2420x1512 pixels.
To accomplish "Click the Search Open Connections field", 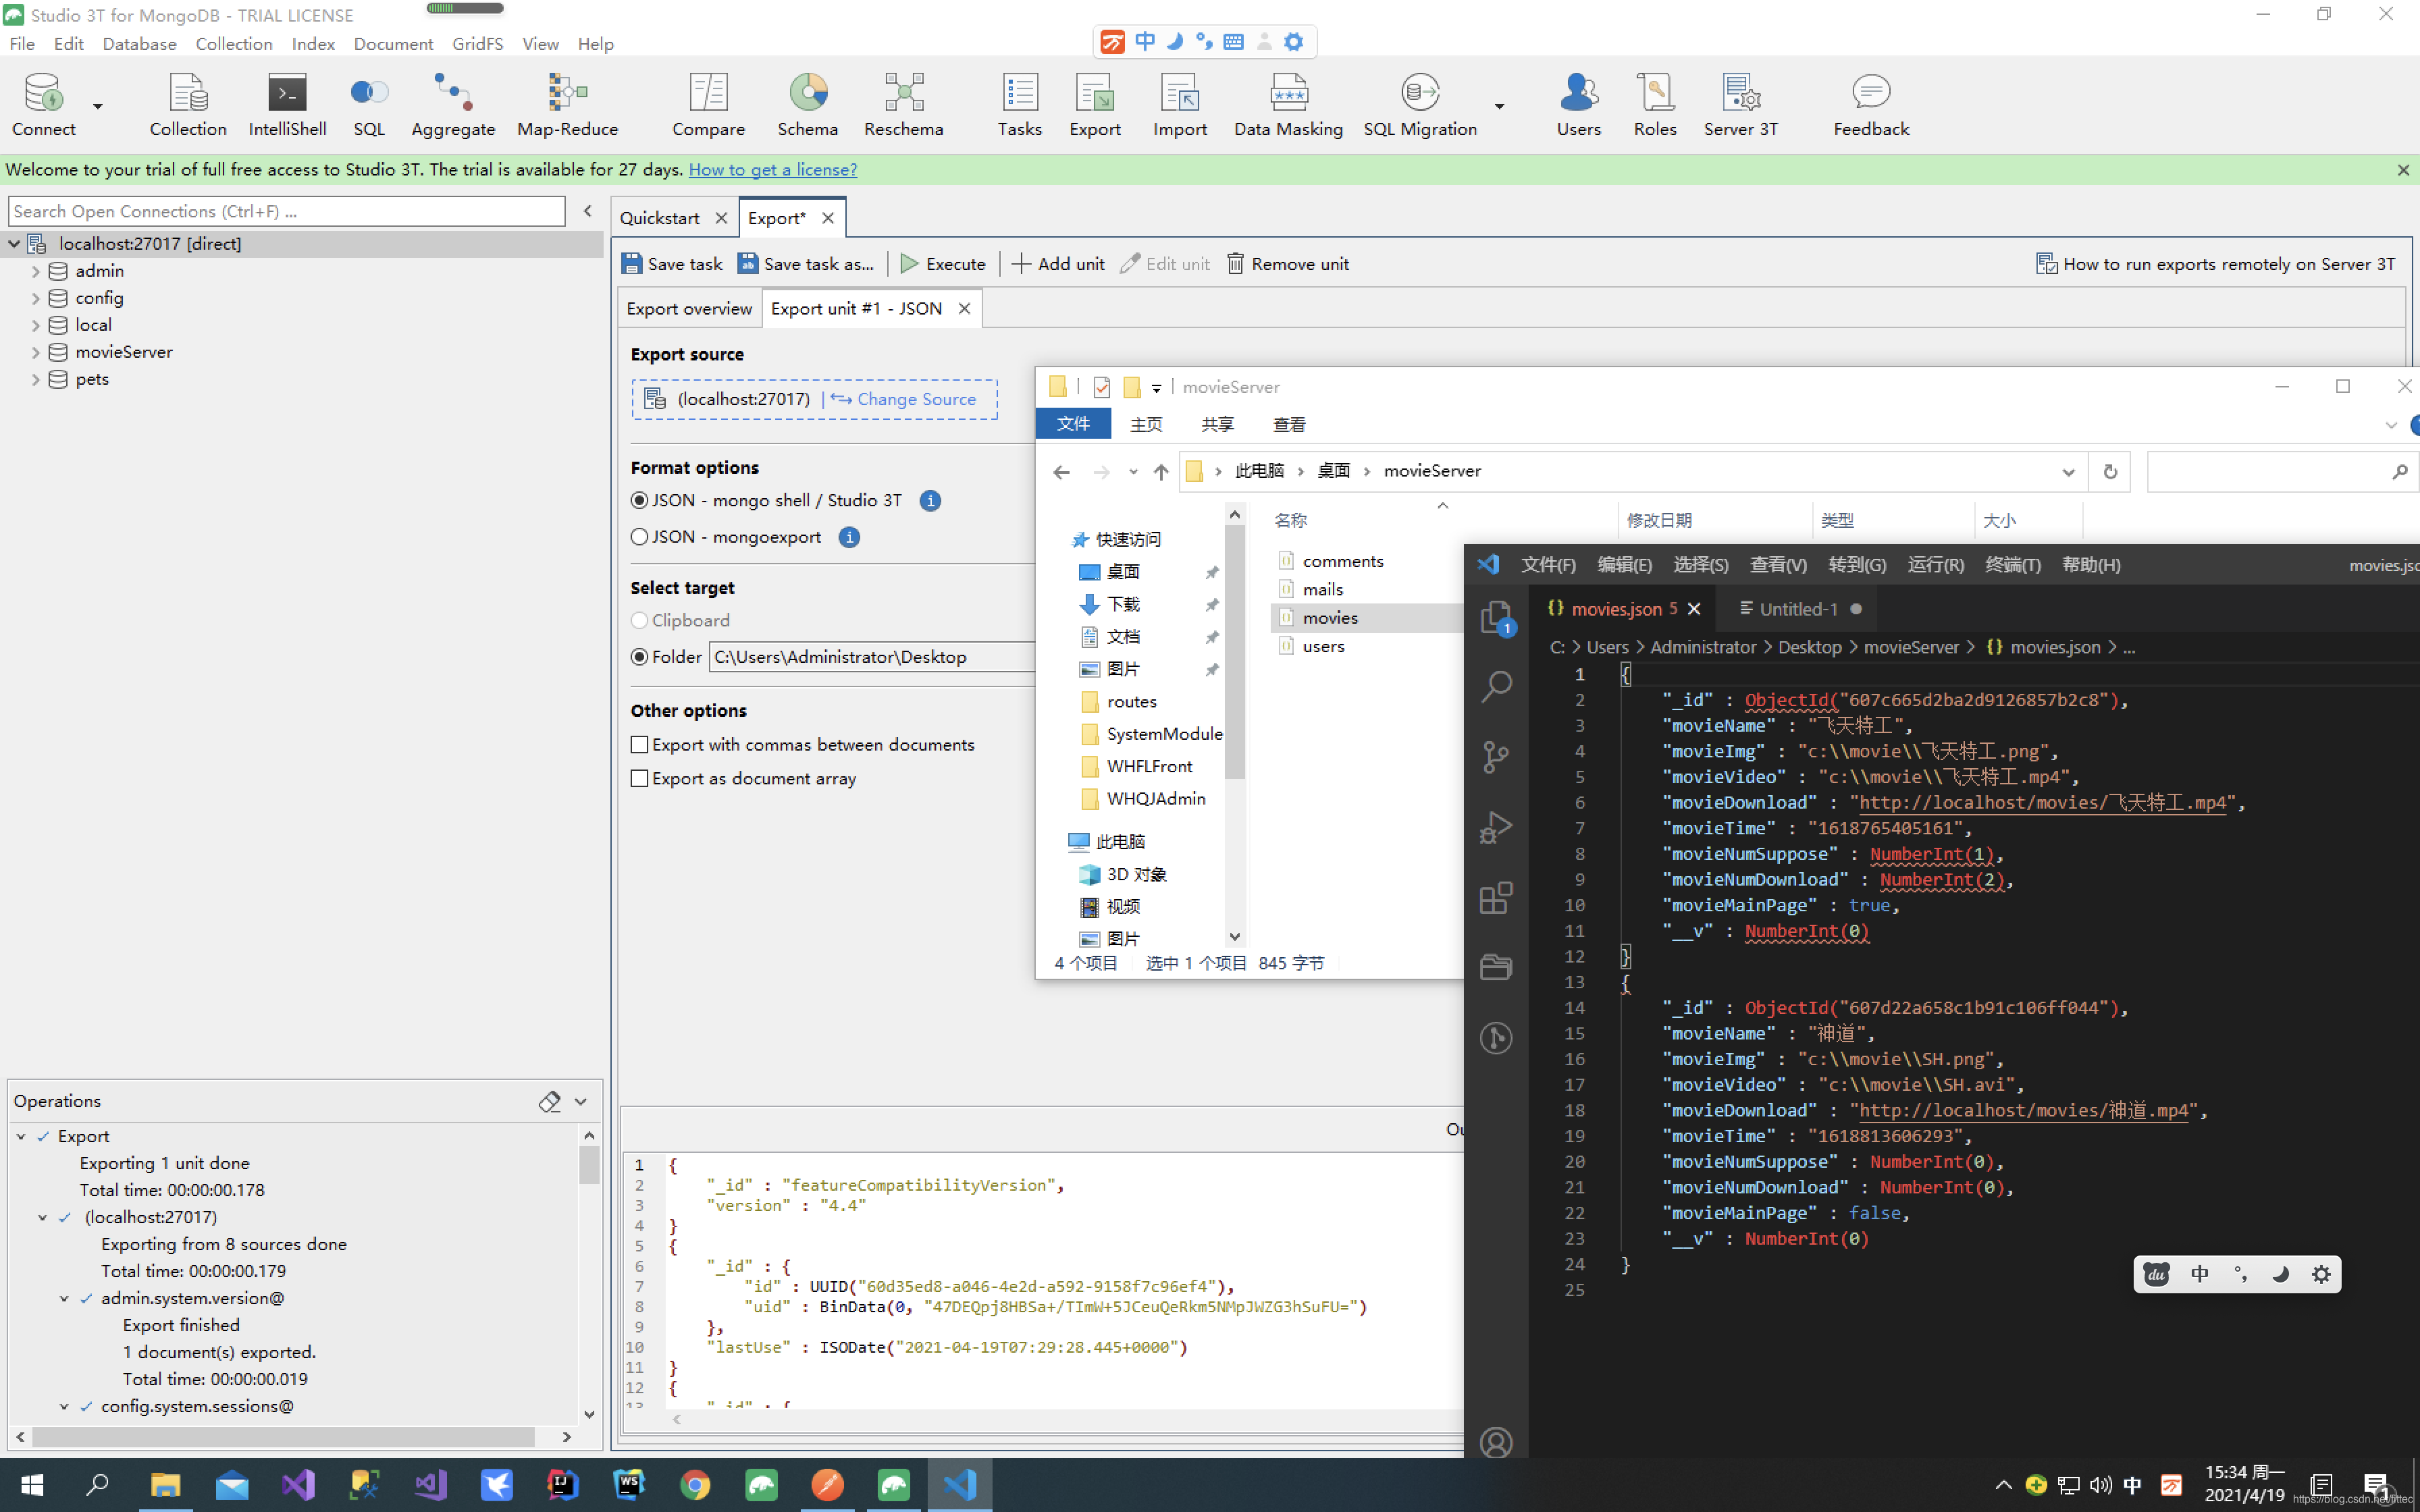I will [x=287, y=211].
